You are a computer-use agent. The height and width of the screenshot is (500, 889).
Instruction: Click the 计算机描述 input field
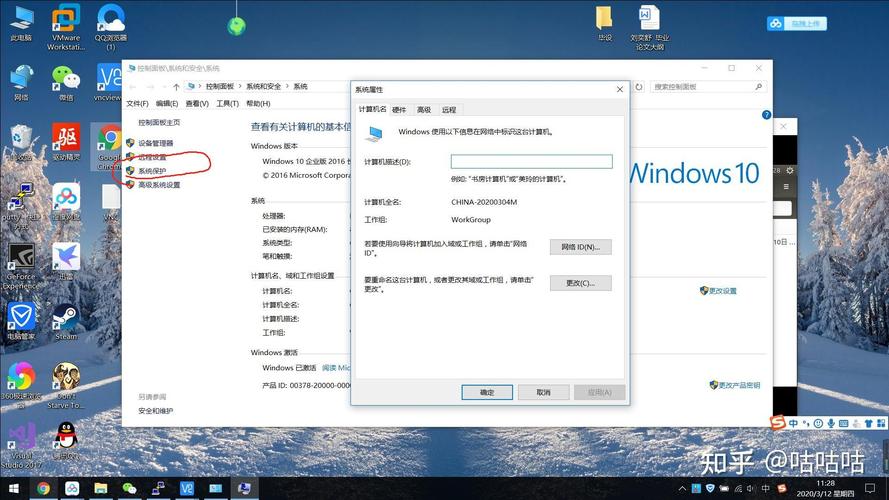[531, 162]
